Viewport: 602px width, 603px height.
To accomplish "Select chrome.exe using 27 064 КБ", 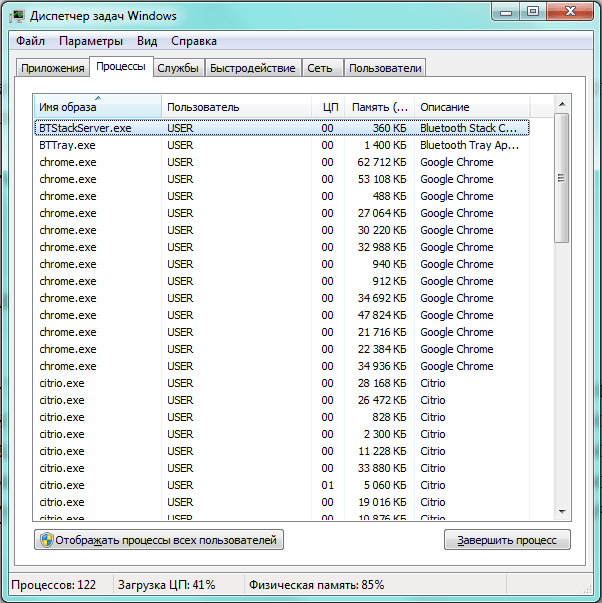I will click(x=282, y=213).
